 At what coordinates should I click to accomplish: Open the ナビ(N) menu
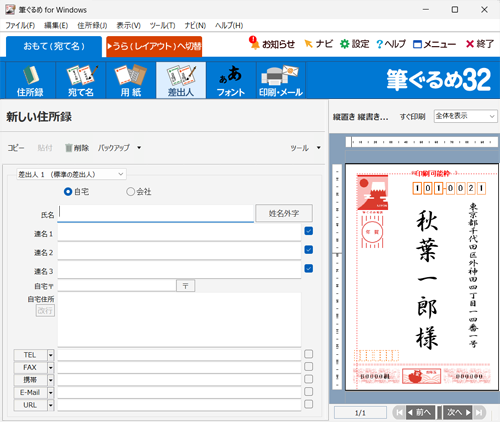coord(195,25)
